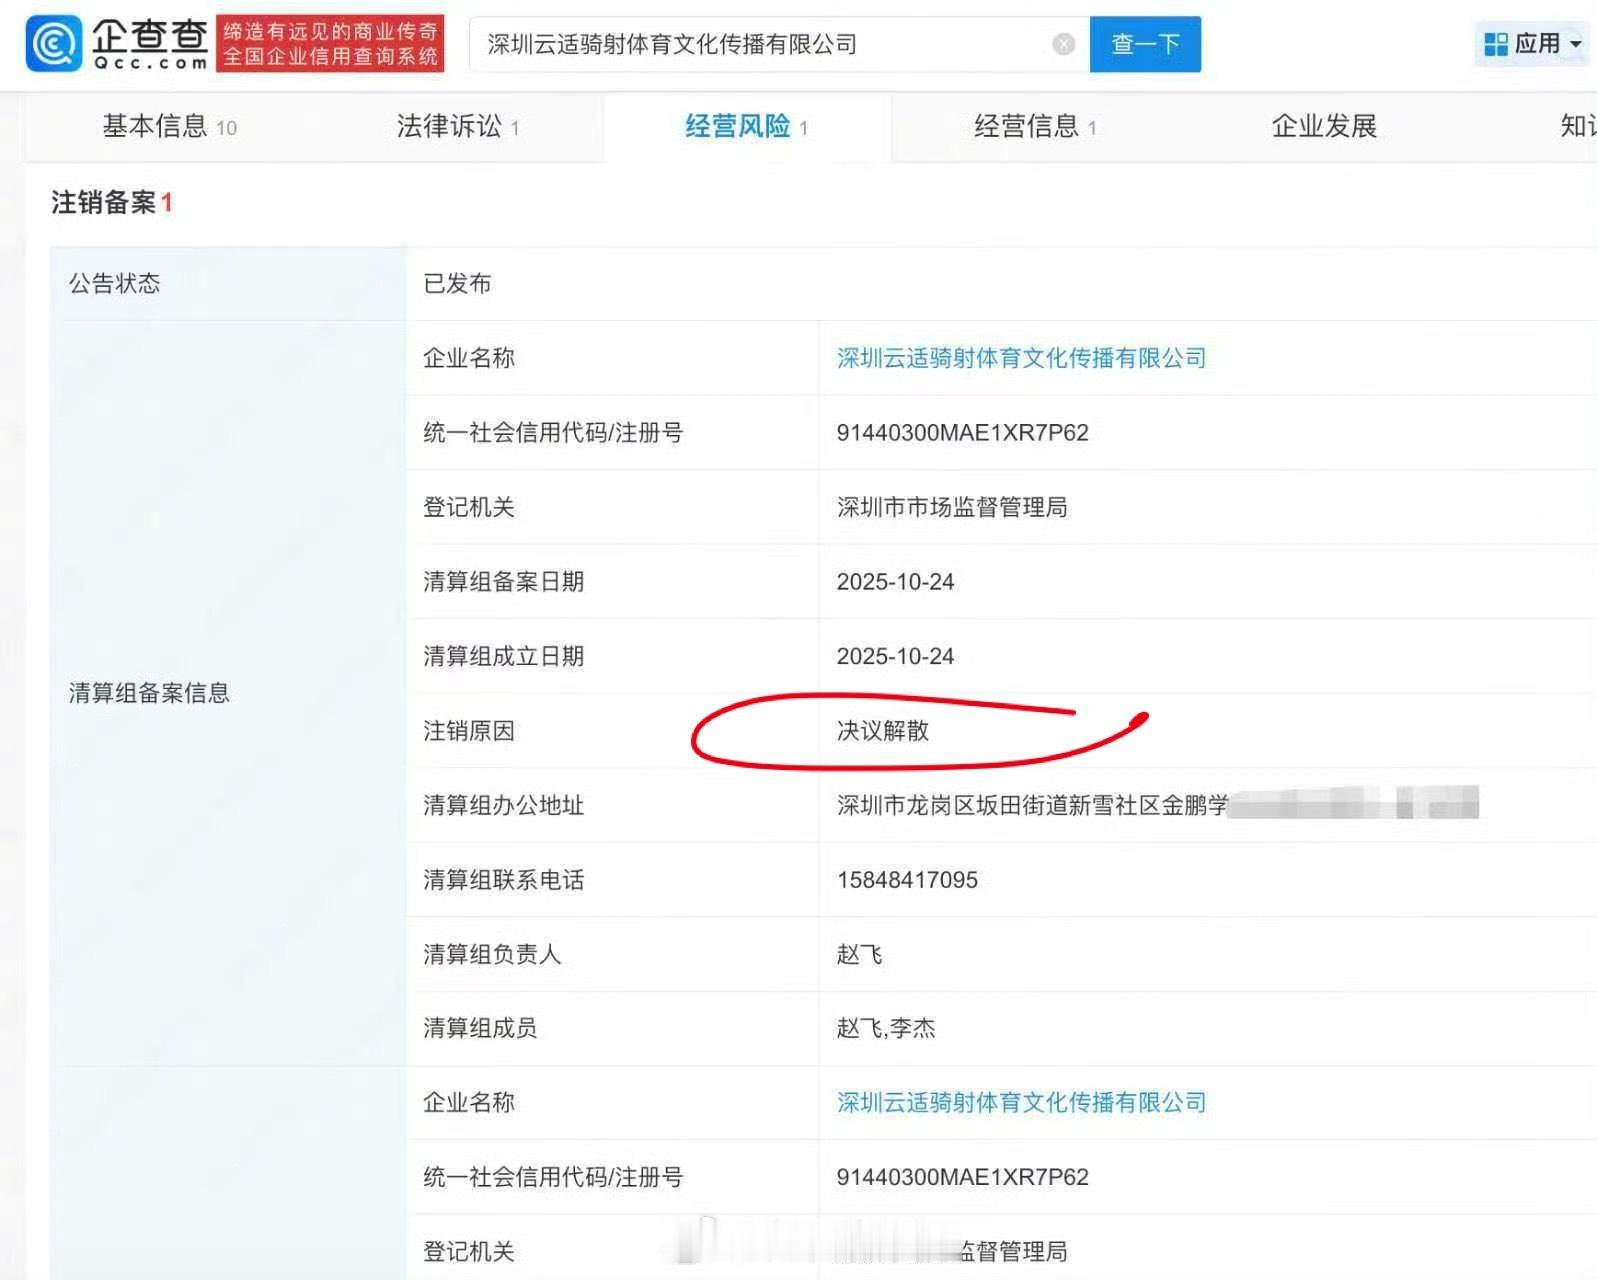Expand the 应用 dropdown arrow
The height and width of the screenshot is (1280, 1597).
pyautogui.click(x=1576, y=44)
